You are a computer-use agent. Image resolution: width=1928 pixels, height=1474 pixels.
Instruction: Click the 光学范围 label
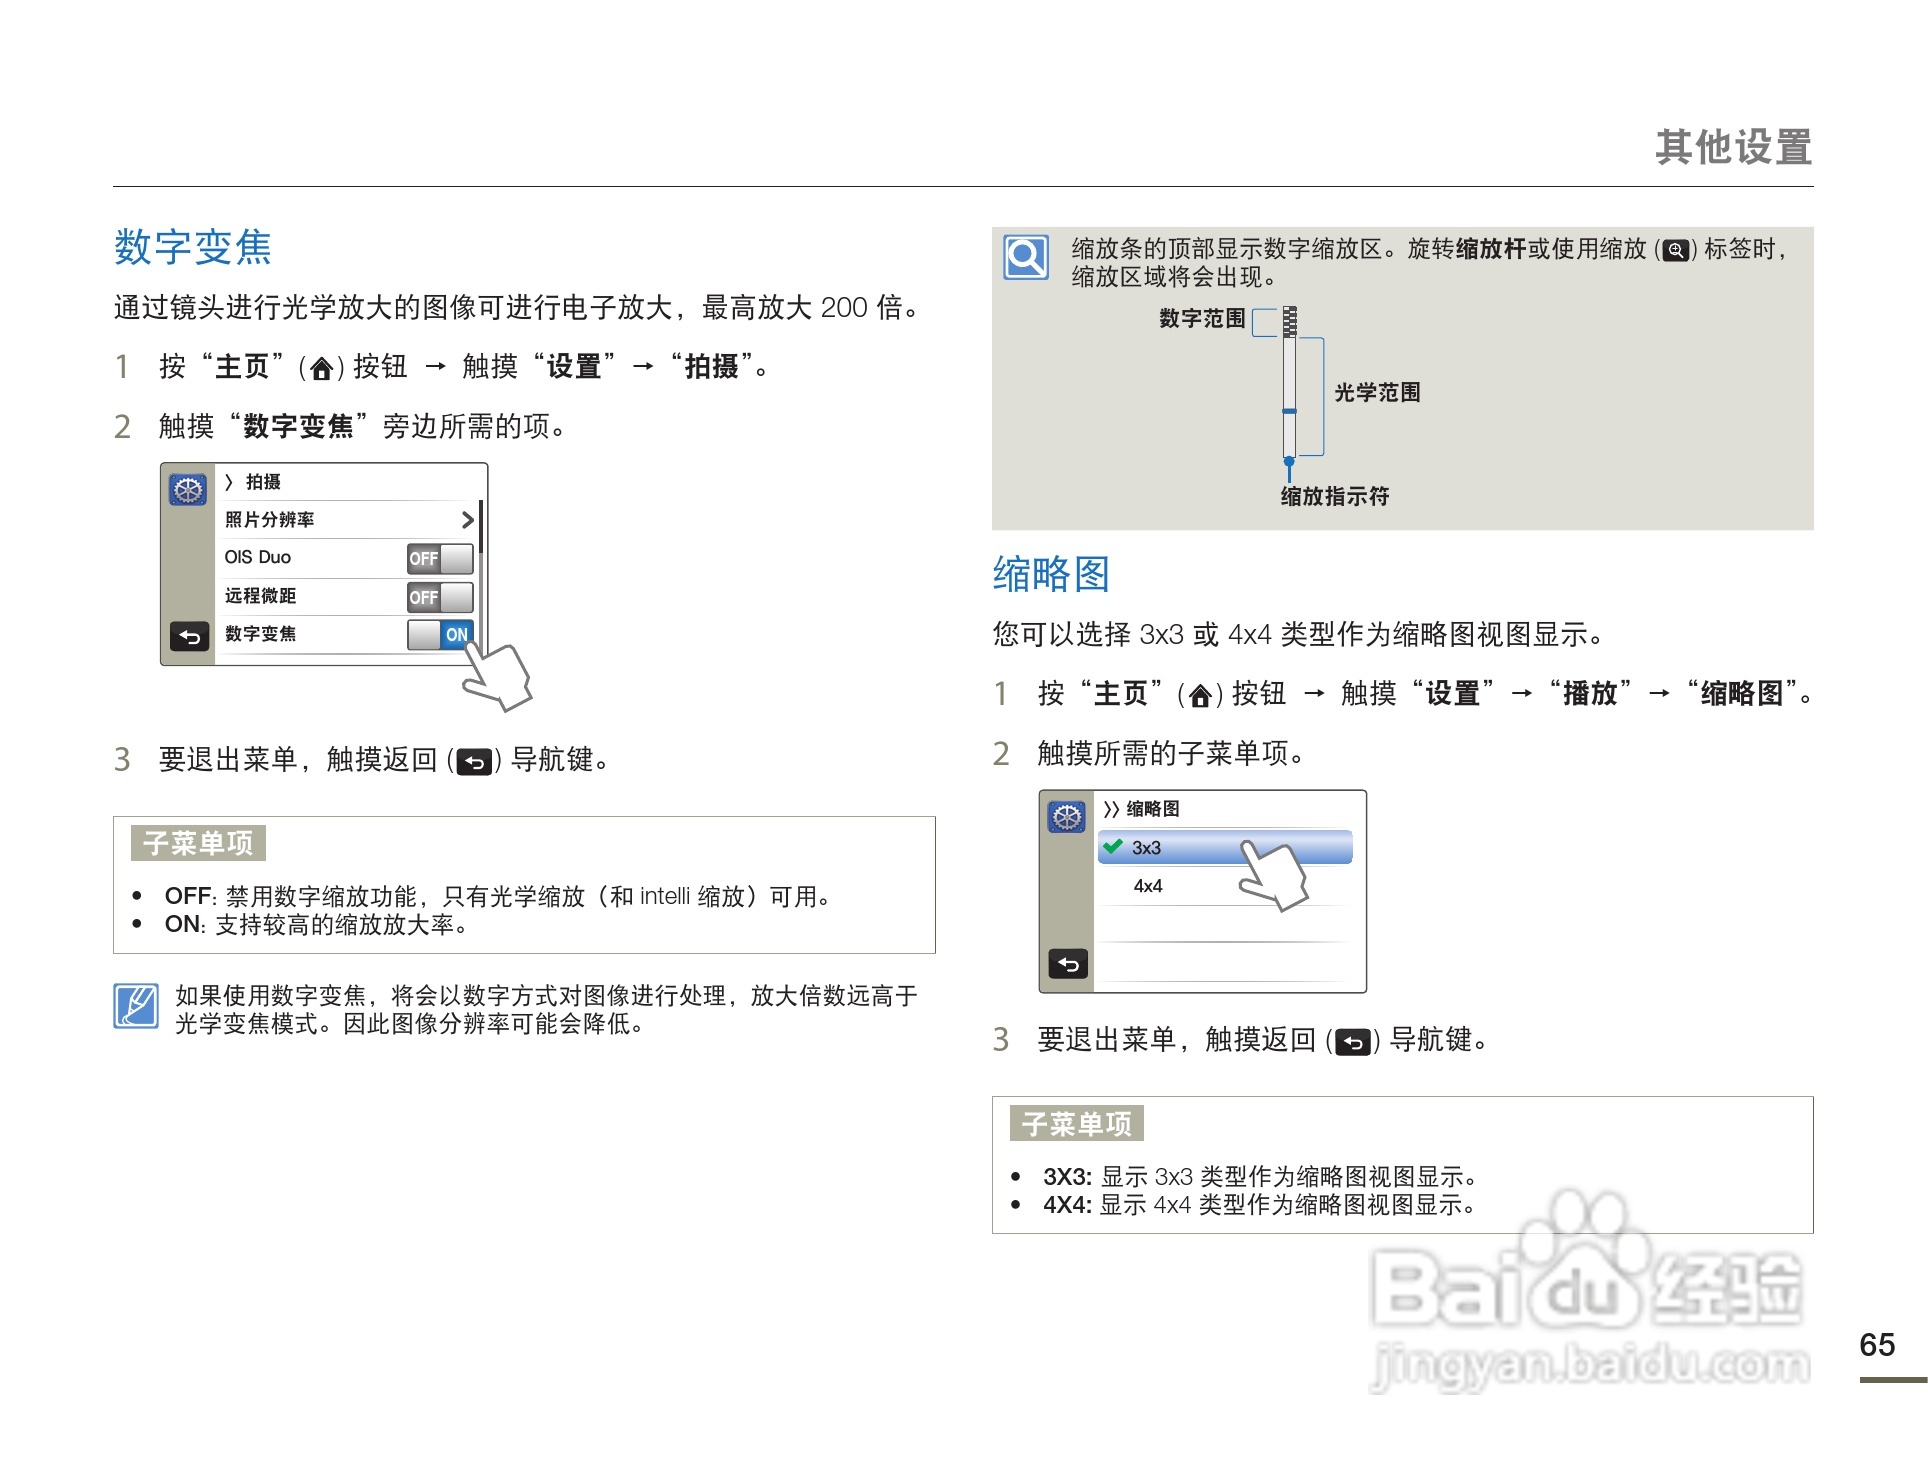click(x=1377, y=392)
